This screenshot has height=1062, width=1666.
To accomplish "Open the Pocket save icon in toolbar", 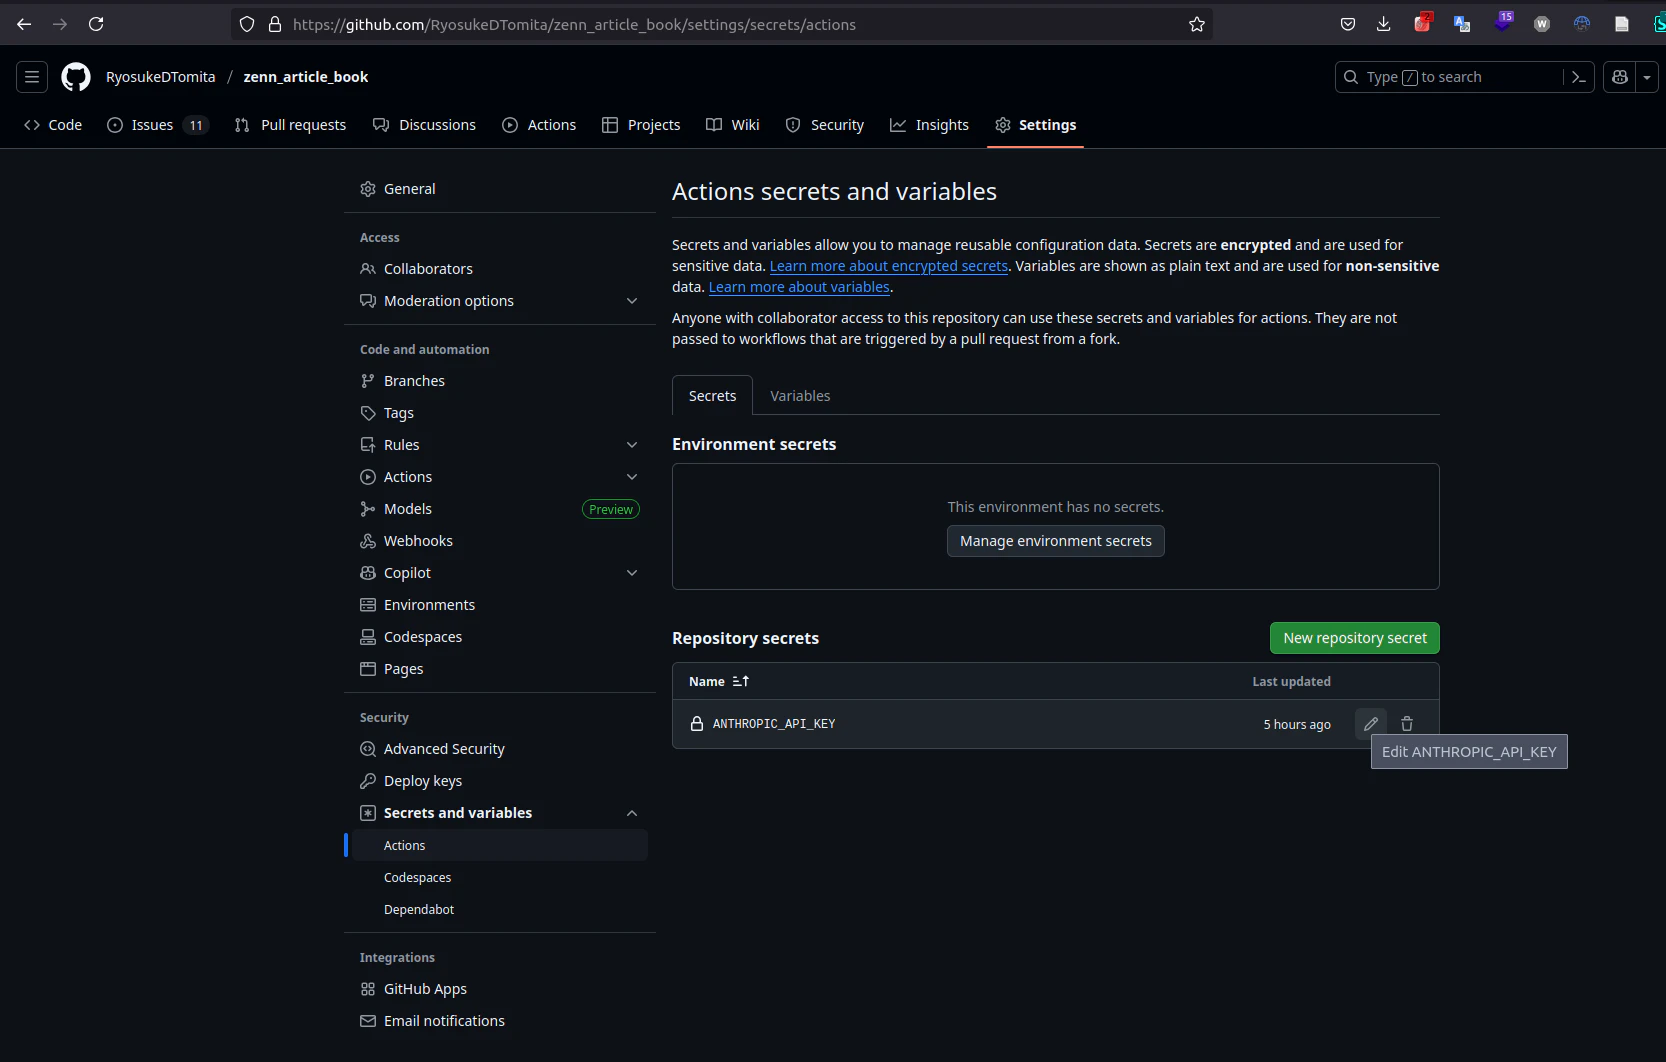I will point(1348,24).
